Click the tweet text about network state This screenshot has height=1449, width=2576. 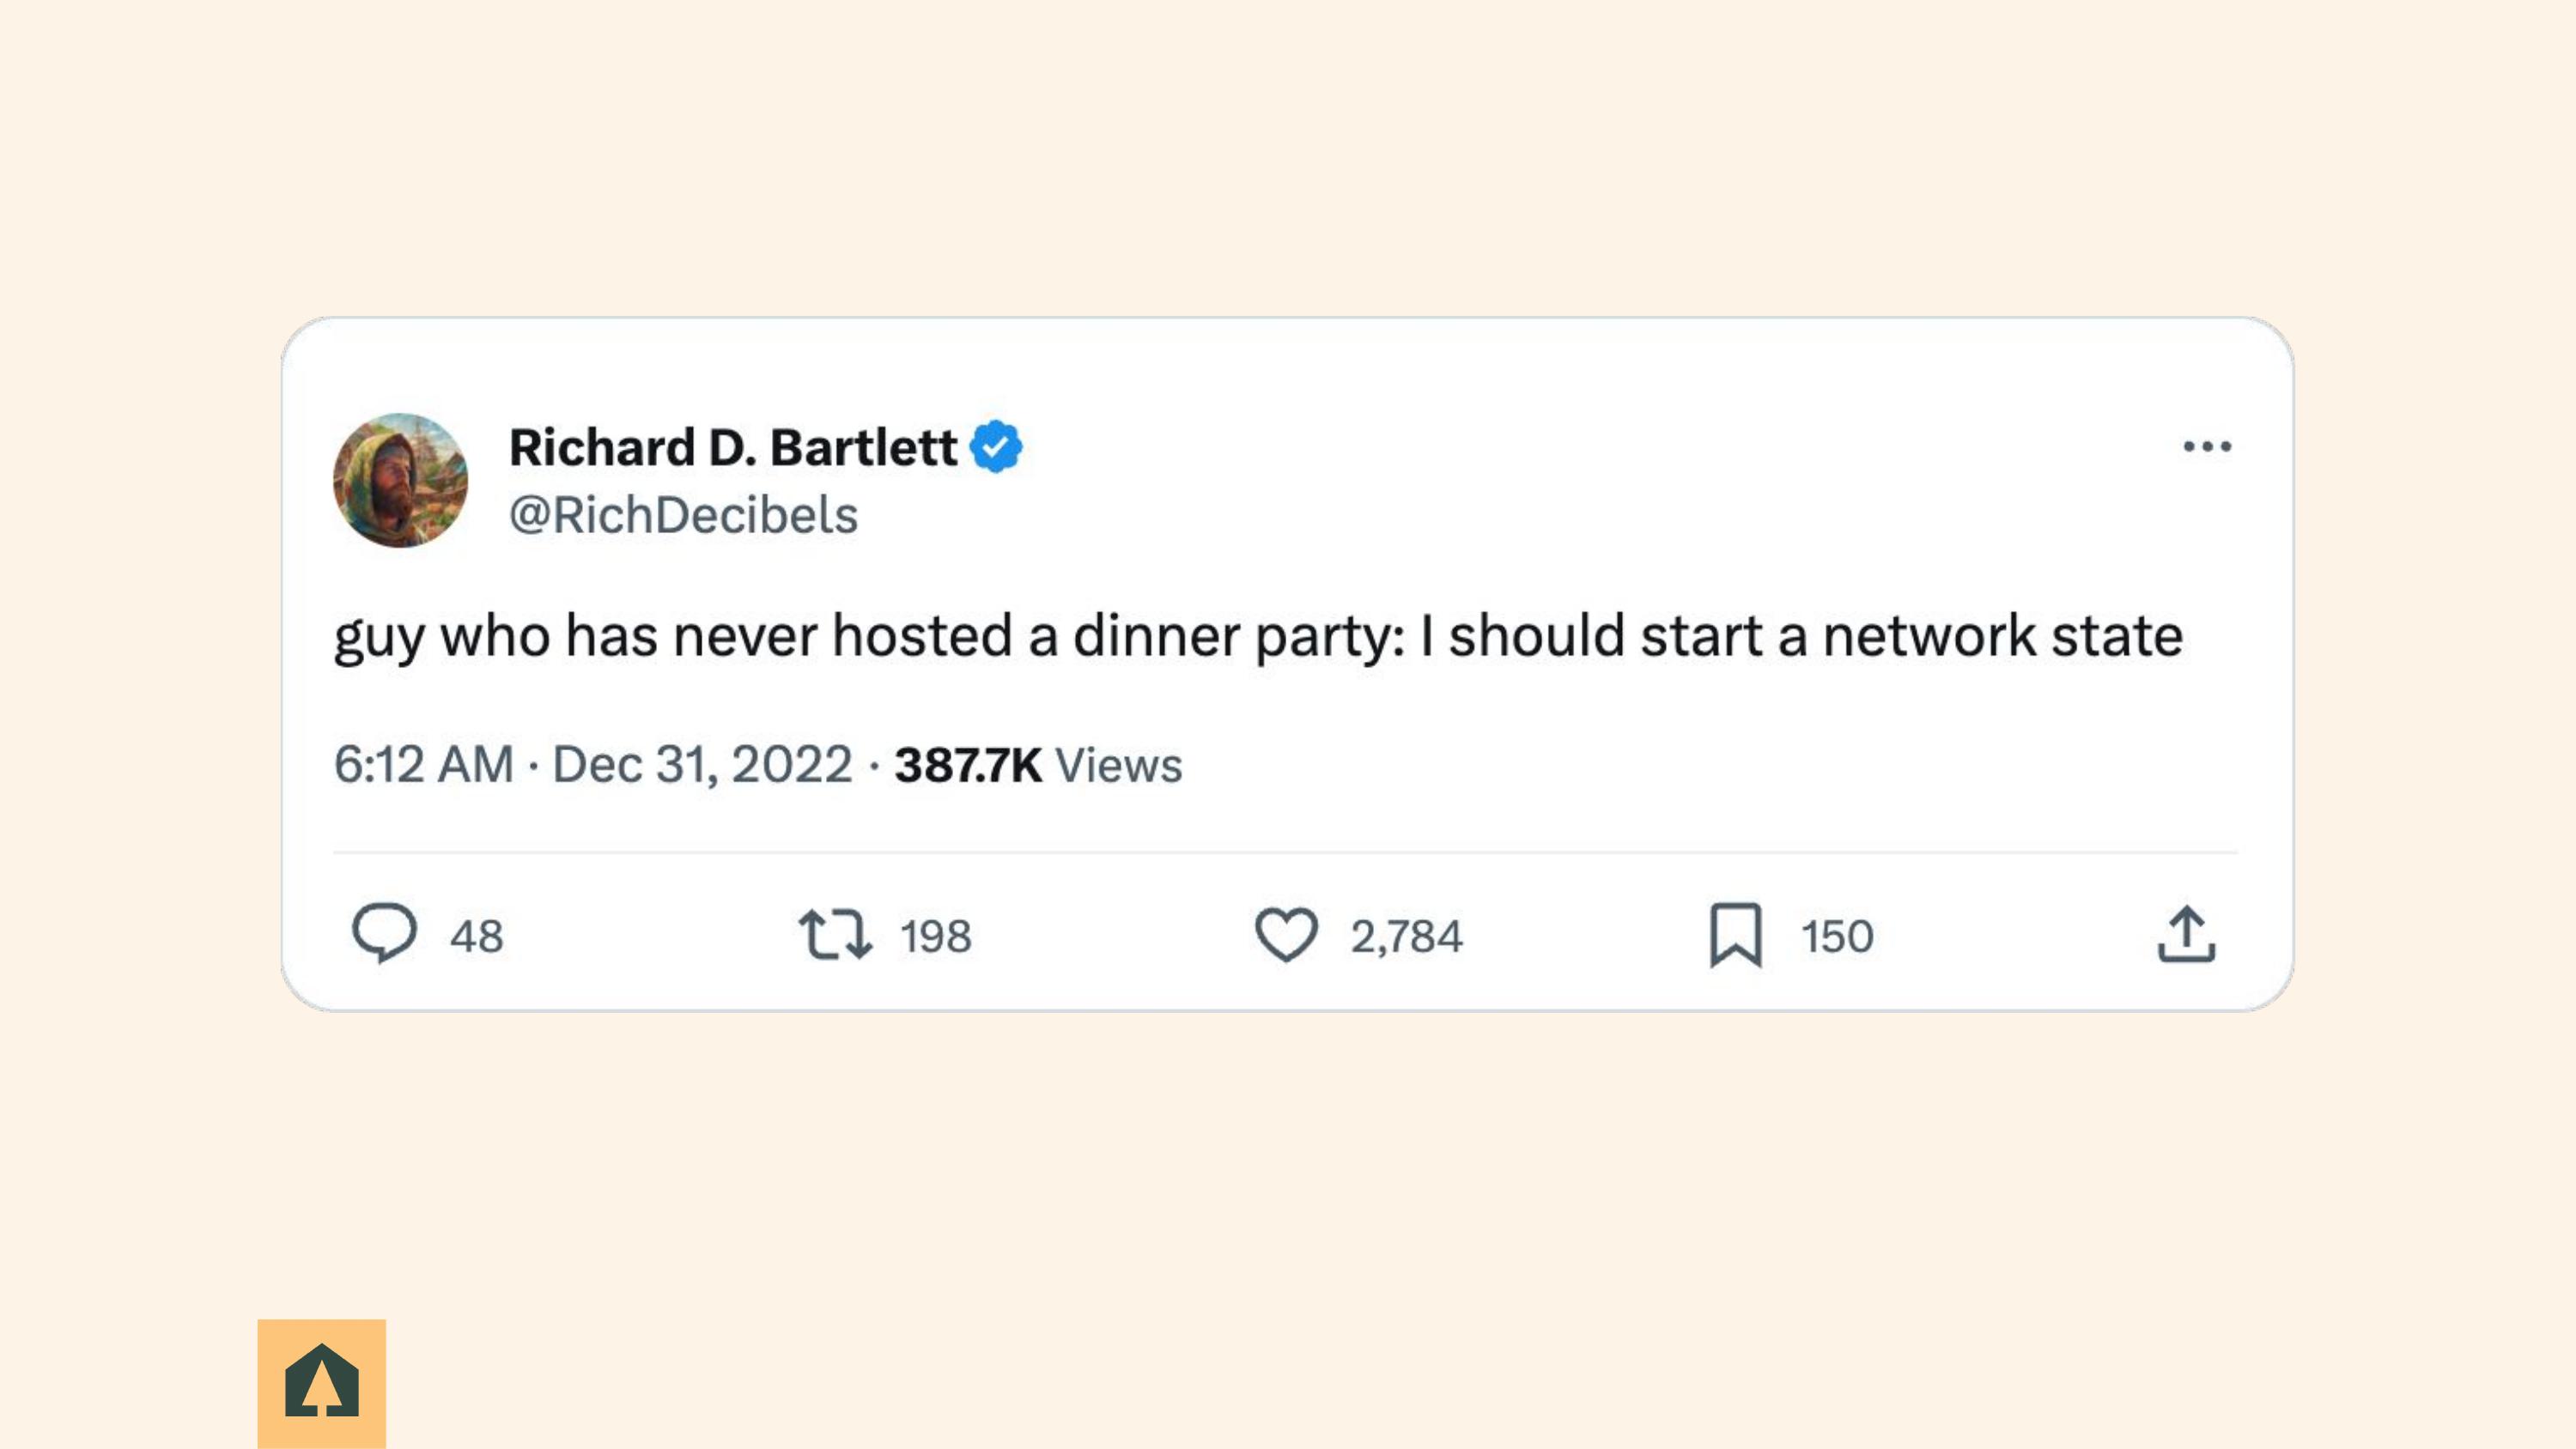(x=1258, y=636)
